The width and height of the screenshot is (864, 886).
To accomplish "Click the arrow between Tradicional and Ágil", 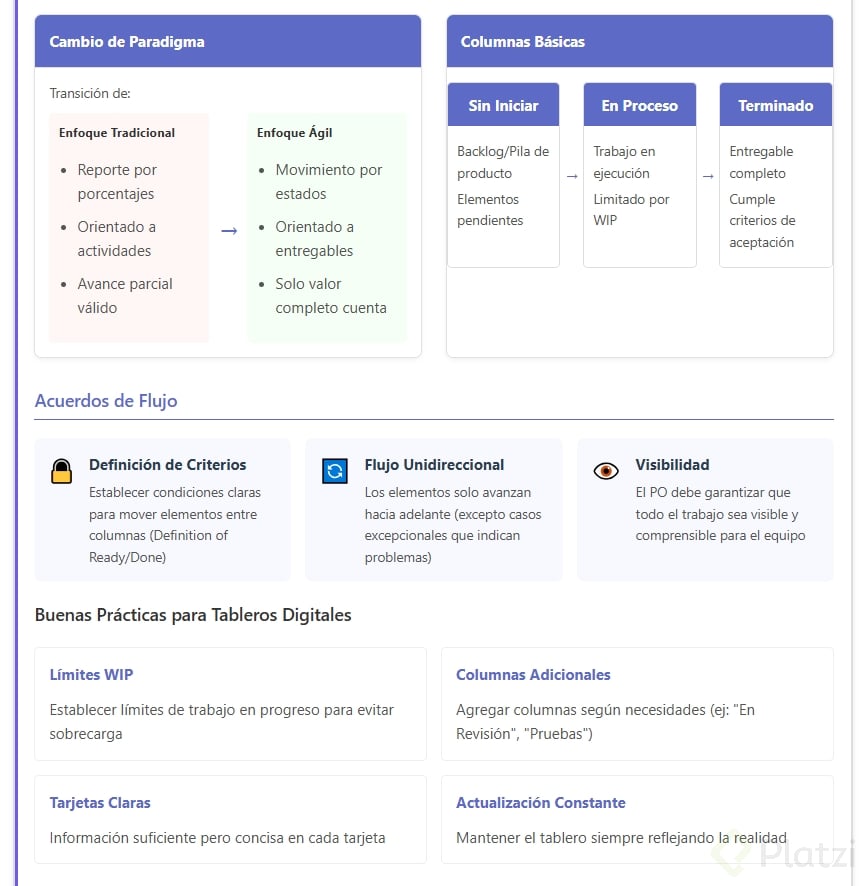I will [229, 231].
